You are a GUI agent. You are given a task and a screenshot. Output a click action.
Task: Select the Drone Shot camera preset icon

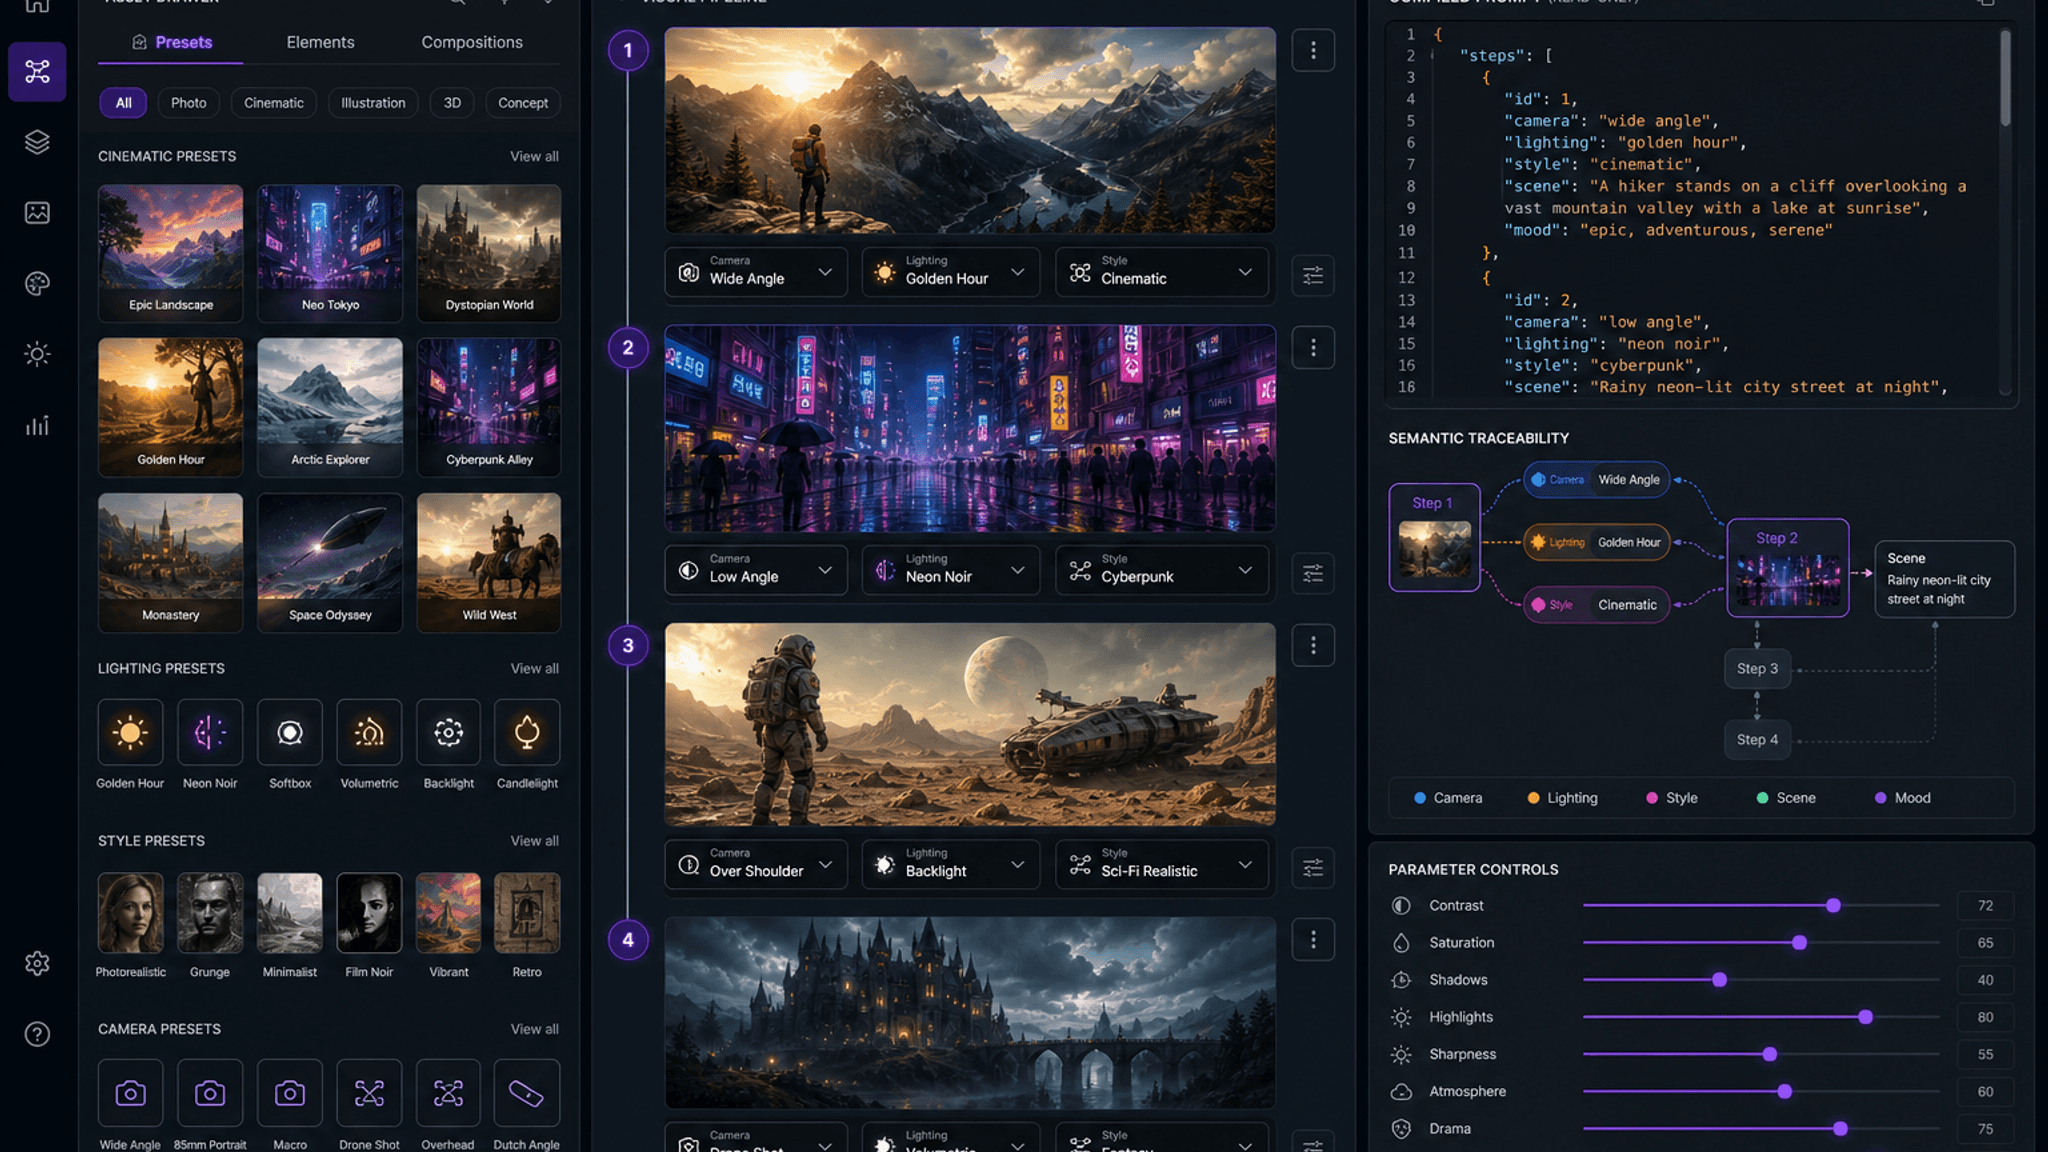(369, 1093)
